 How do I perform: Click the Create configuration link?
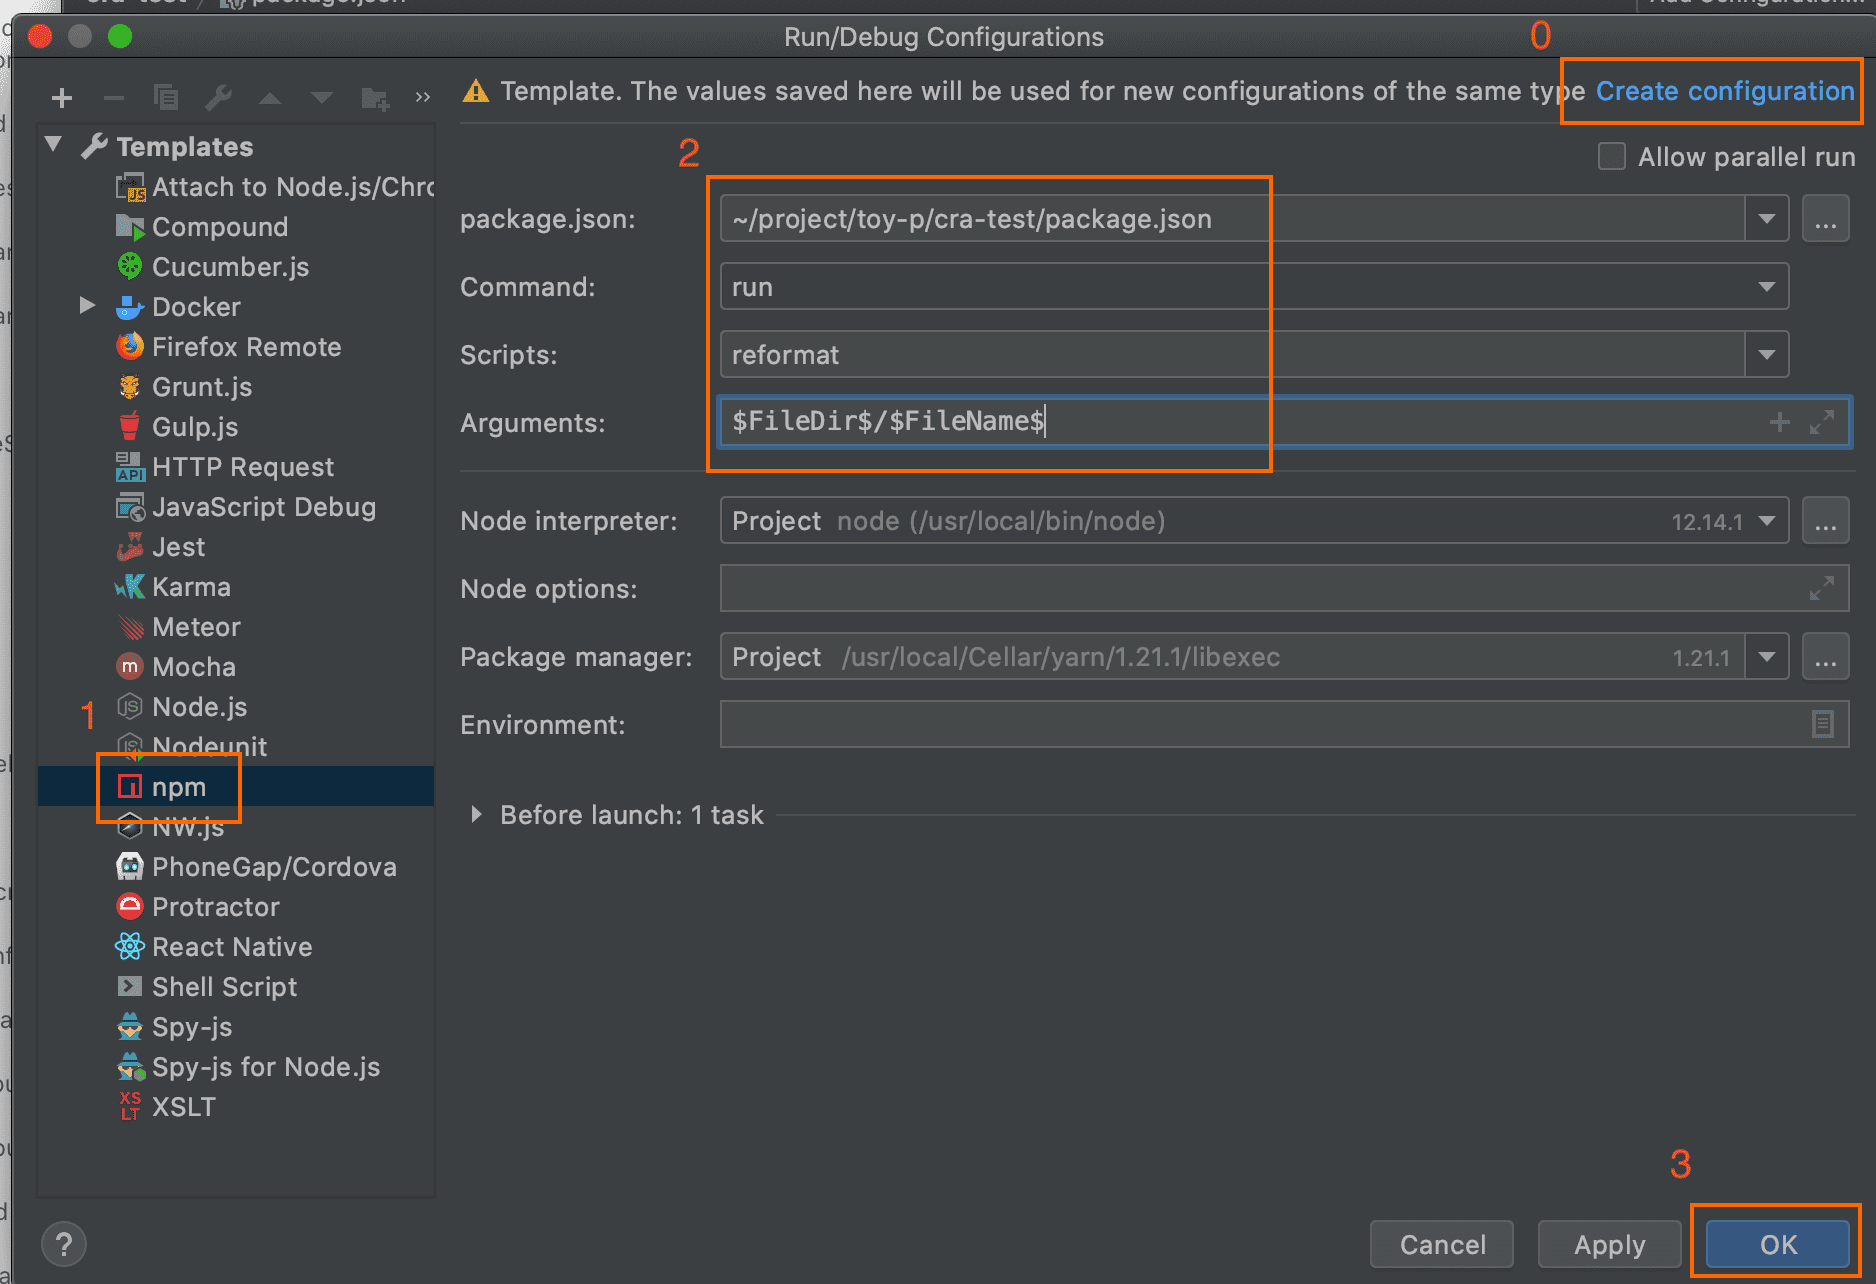pos(1724,91)
